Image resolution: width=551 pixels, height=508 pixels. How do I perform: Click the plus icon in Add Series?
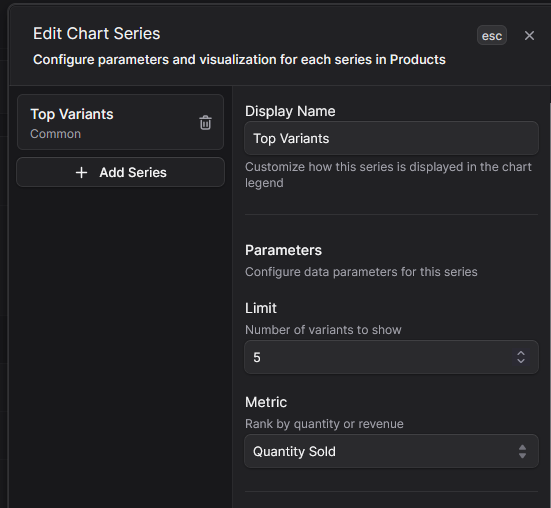[x=82, y=172]
